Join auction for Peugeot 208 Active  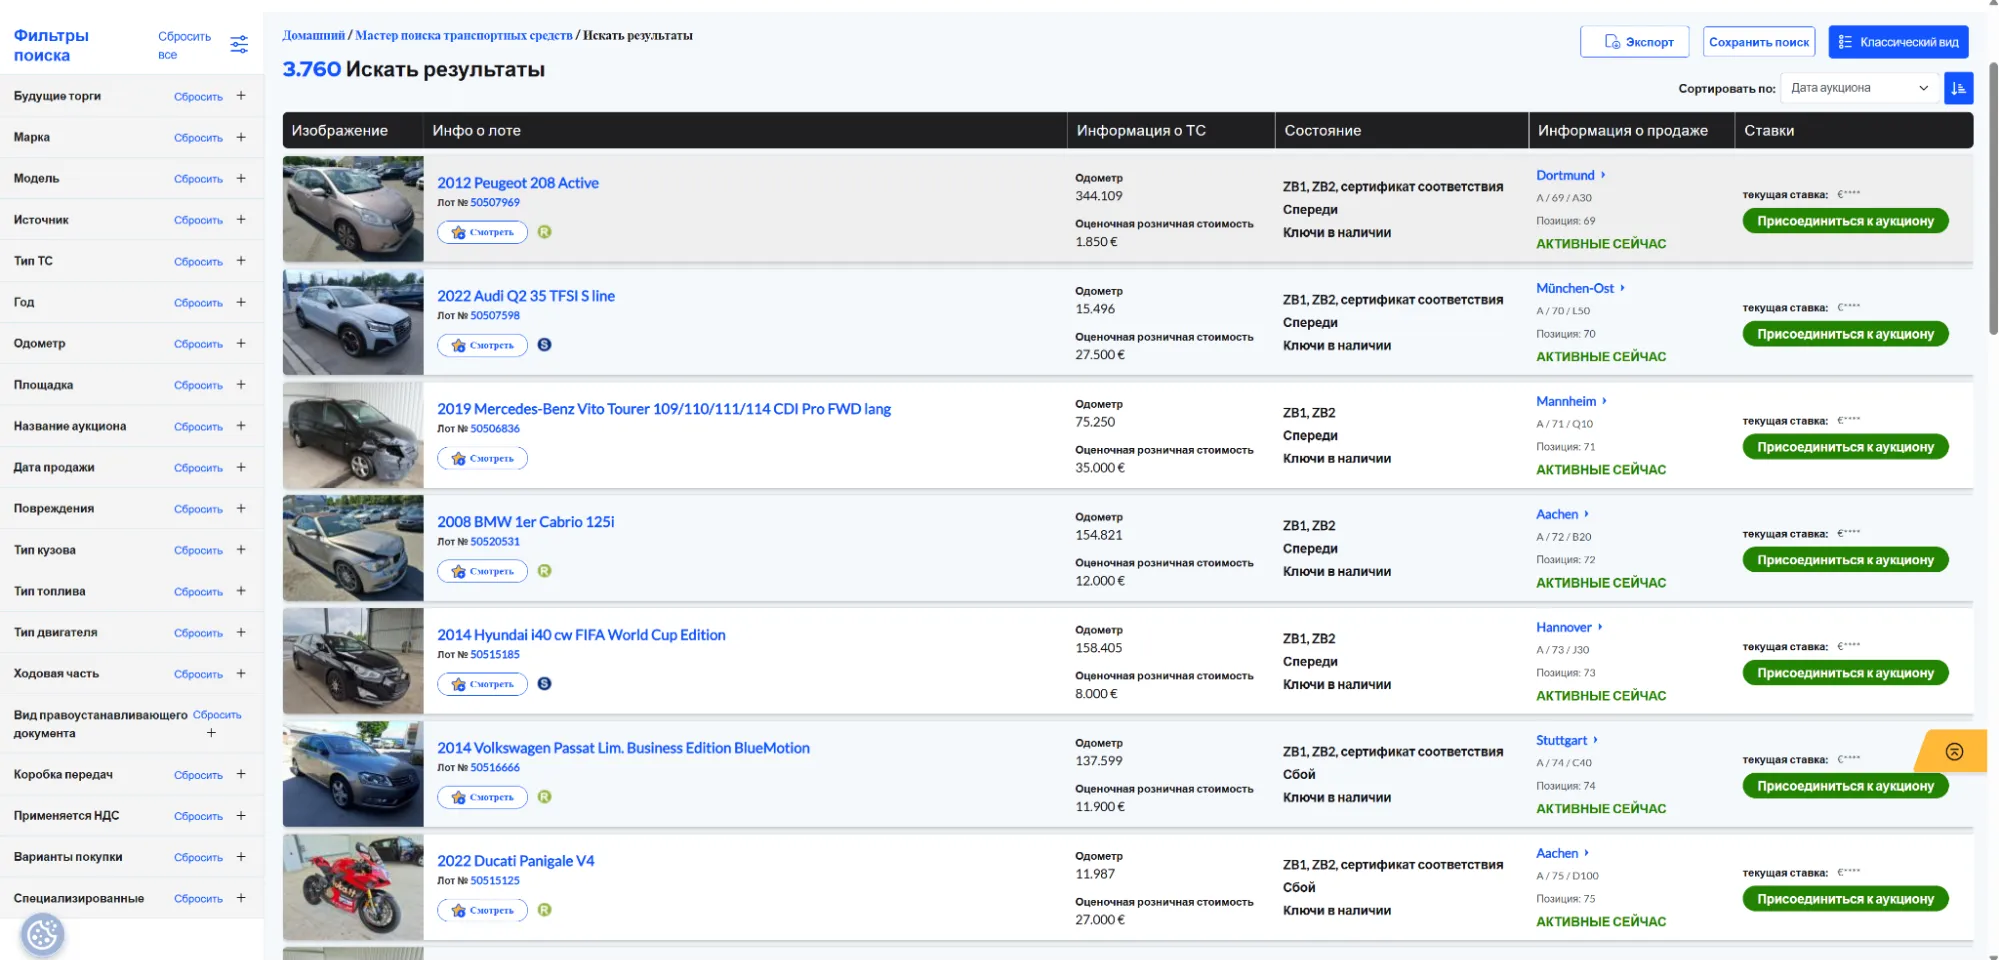coord(1845,221)
